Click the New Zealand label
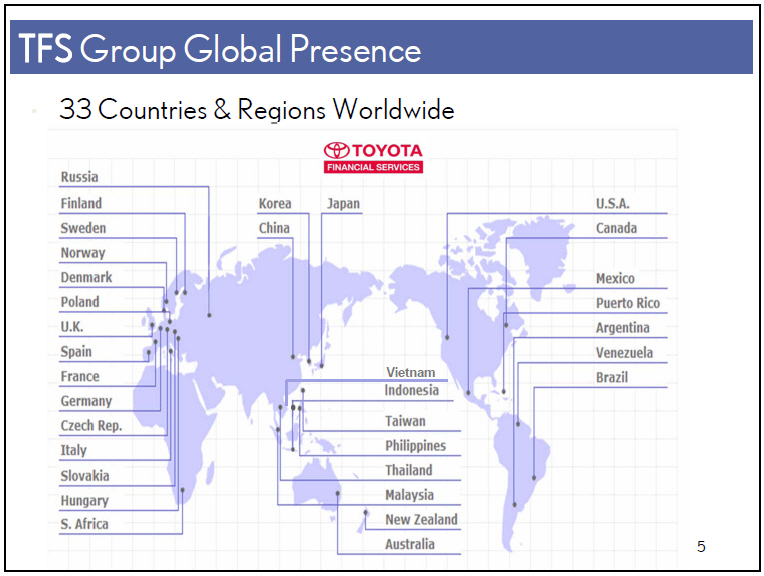764x576 pixels. click(421, 519)
